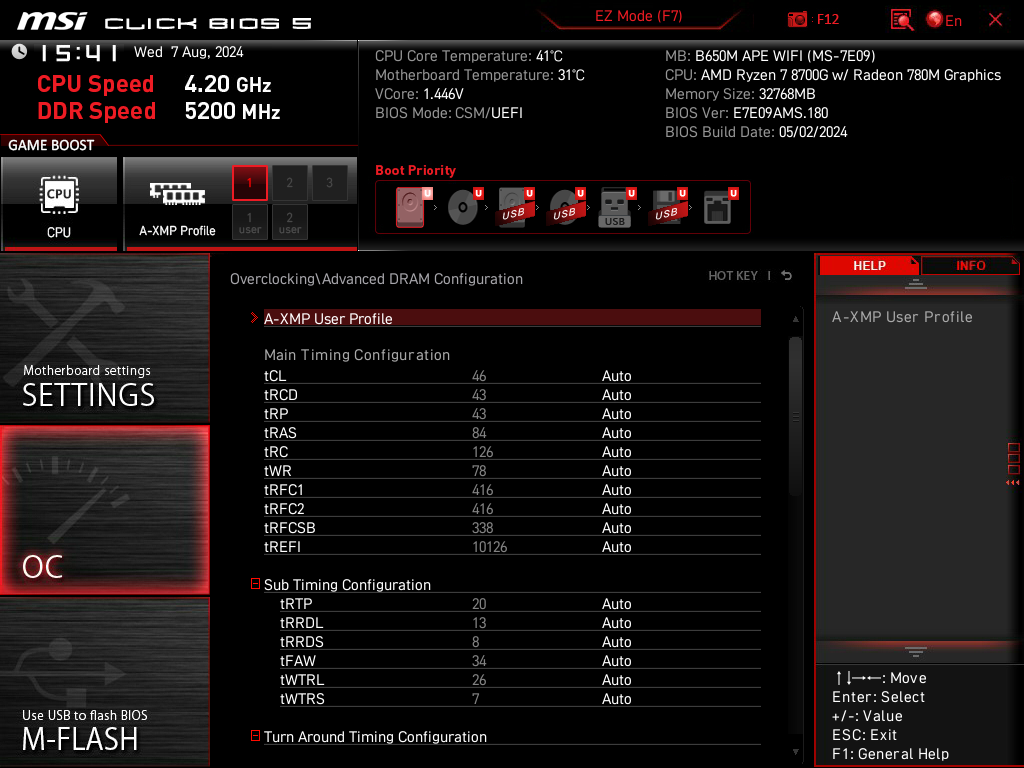Close the BIOS with the X icon
The image size is (1024, 768).
(995, 20)
